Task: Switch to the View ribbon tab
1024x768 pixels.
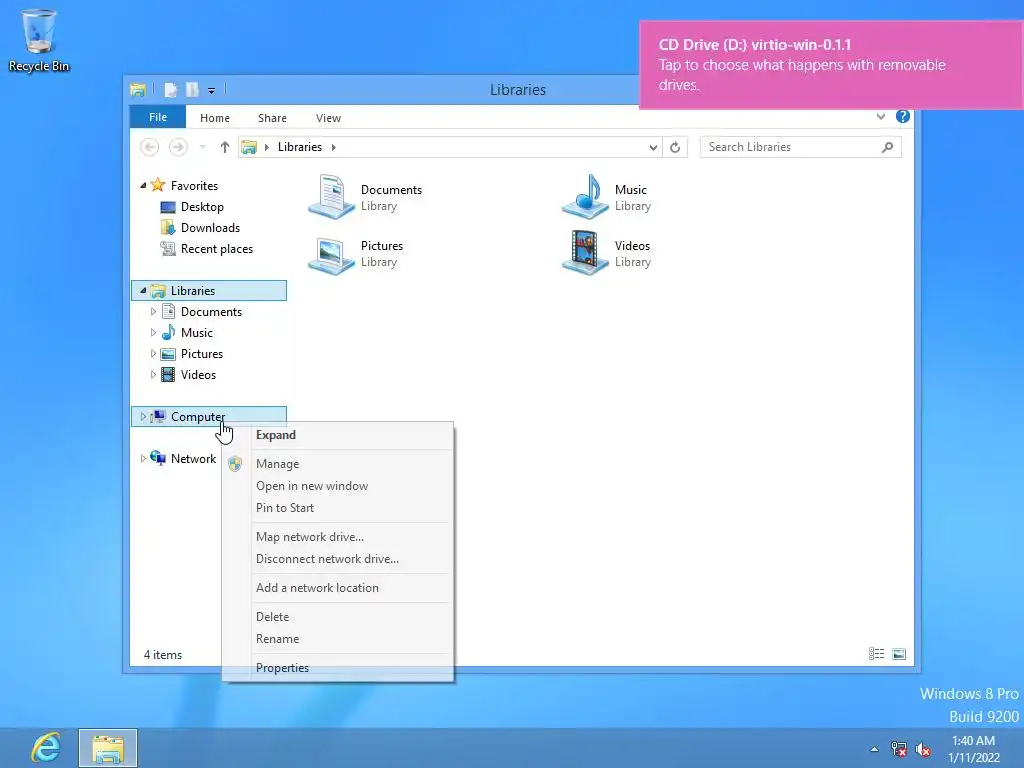Action: 328,118
